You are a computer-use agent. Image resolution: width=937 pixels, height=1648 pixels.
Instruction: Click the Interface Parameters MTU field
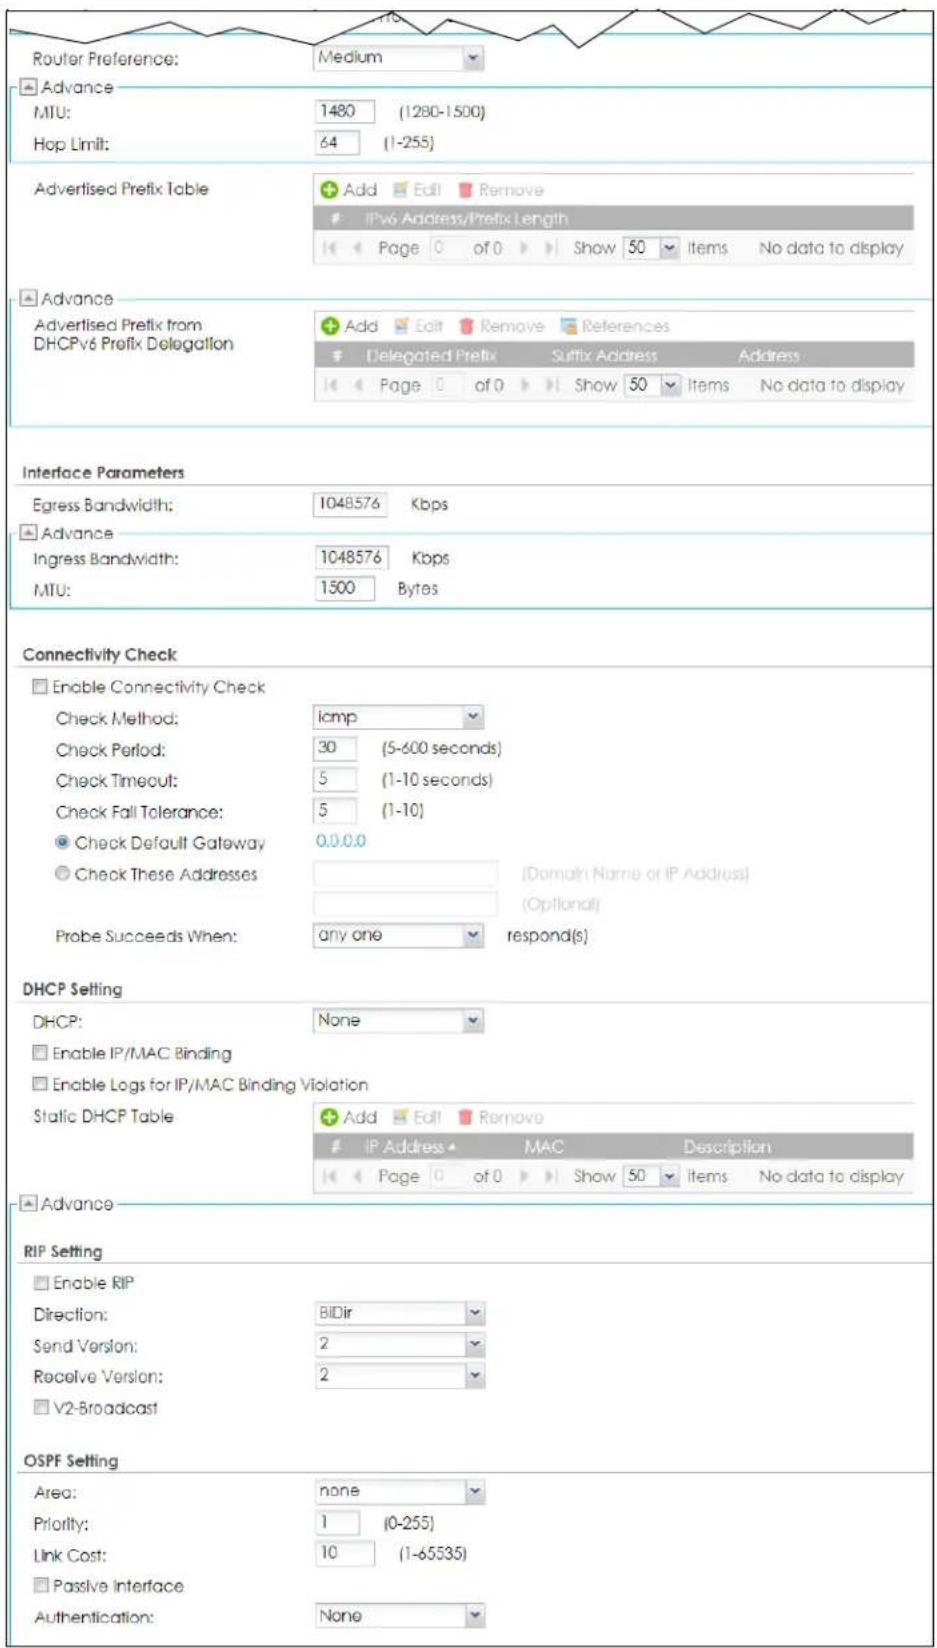(345, 589)
